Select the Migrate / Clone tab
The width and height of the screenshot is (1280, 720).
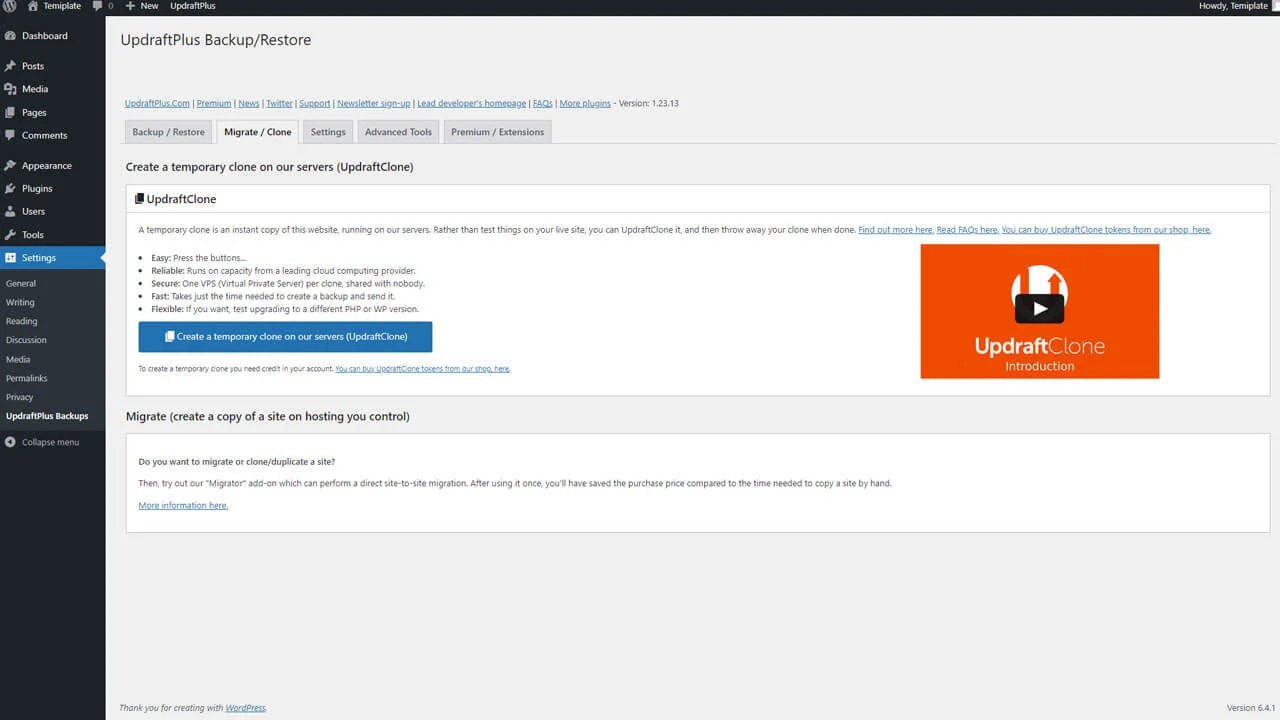tap(258, 132)
